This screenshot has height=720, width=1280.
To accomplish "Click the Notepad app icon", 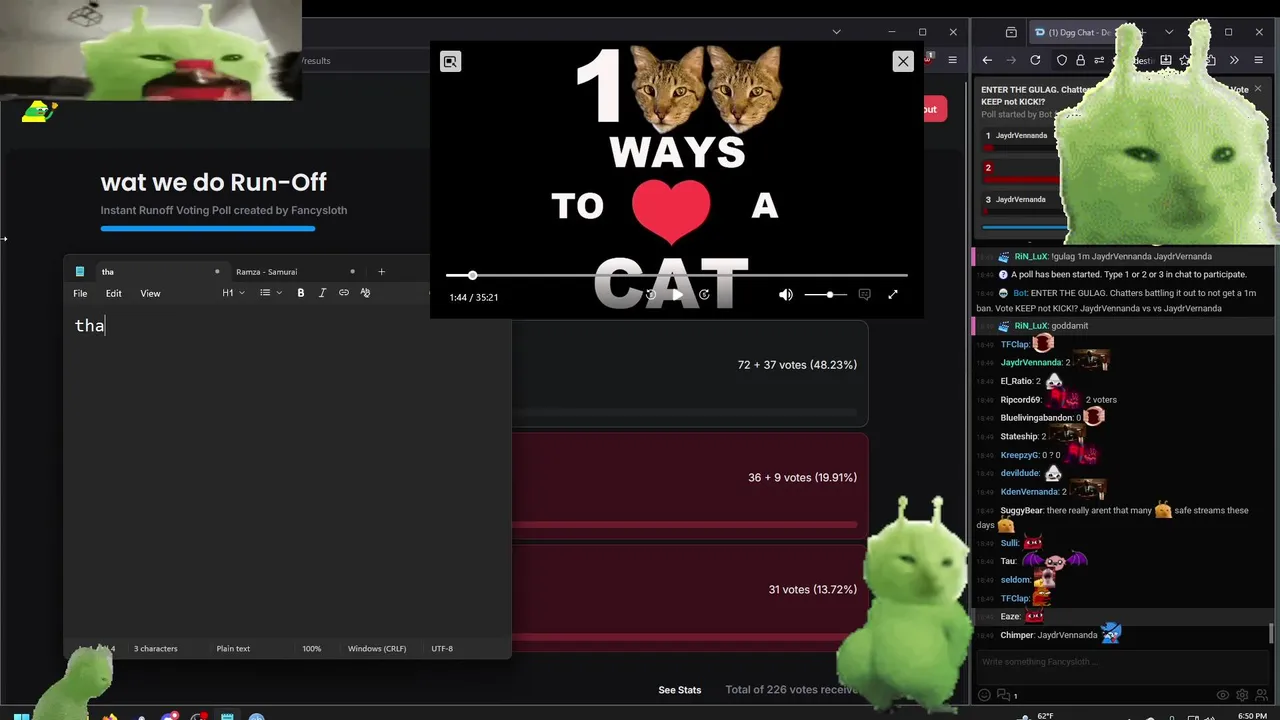I will 80,272.
